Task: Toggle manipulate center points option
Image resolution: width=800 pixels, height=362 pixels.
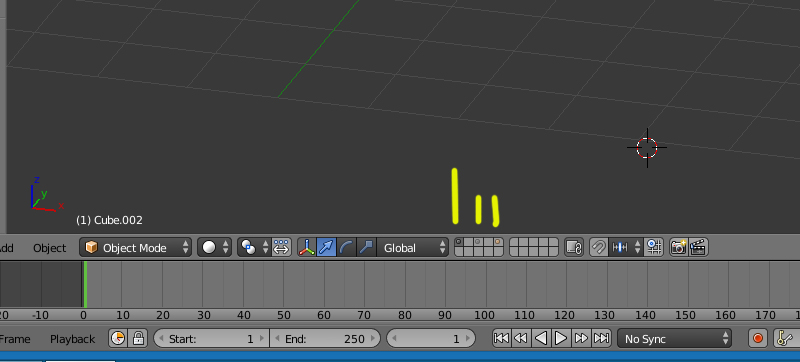Action: 281,247
